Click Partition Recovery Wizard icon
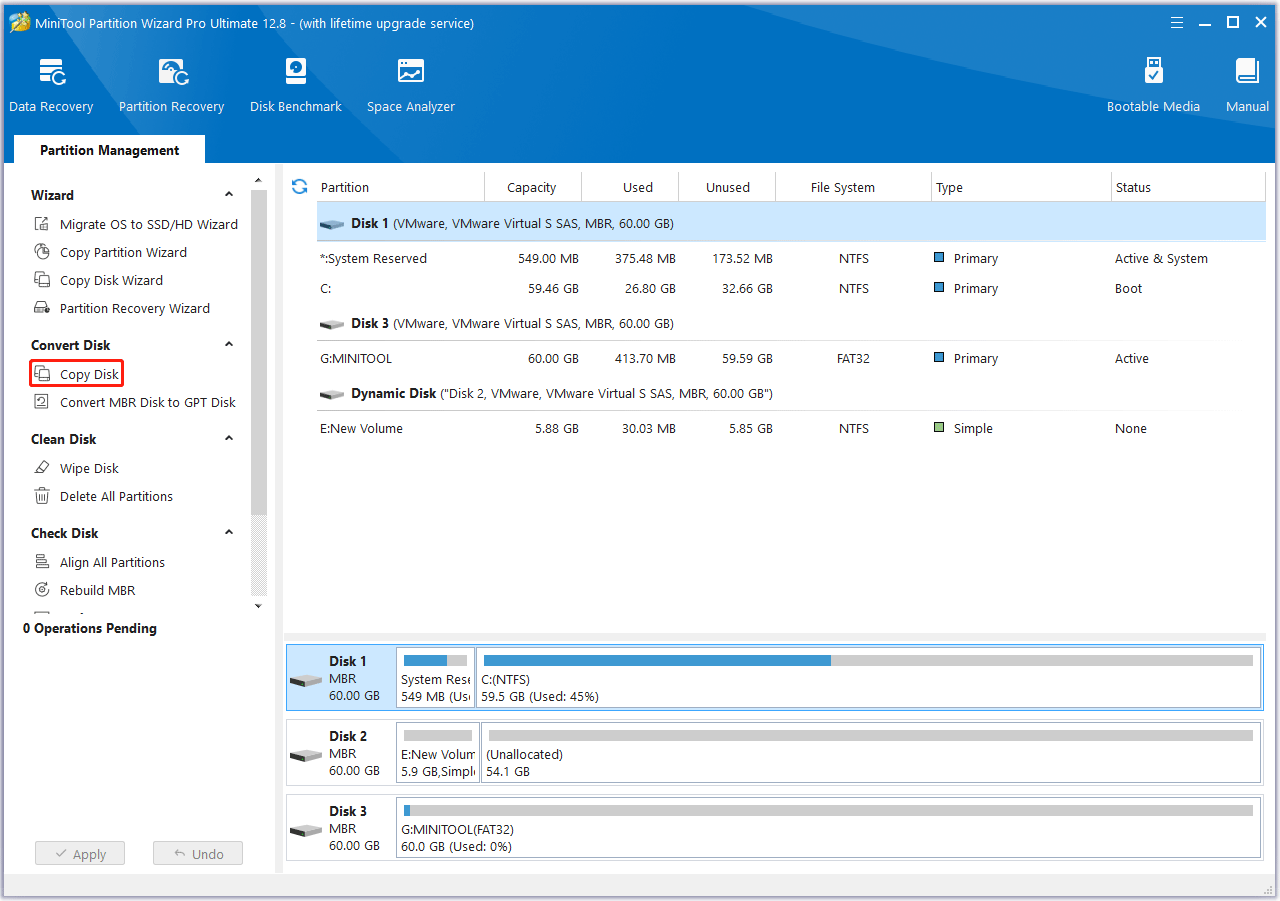The image size is (1280, 901). pos(42,308)
